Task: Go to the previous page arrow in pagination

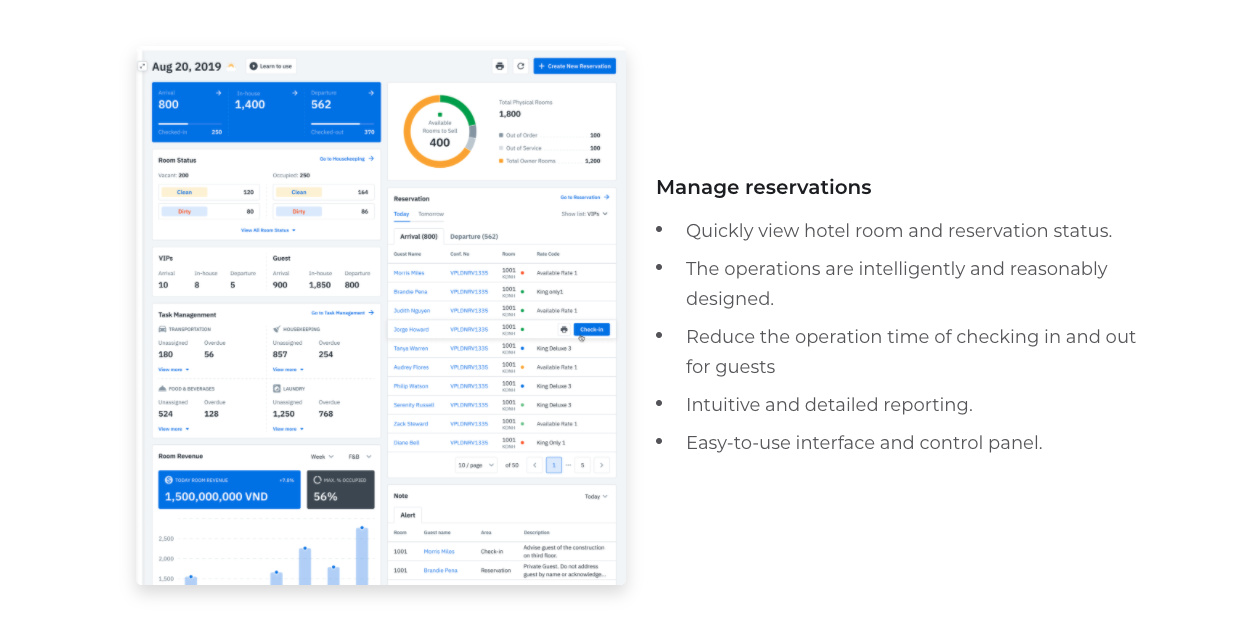Action: [x=534, y=465]
